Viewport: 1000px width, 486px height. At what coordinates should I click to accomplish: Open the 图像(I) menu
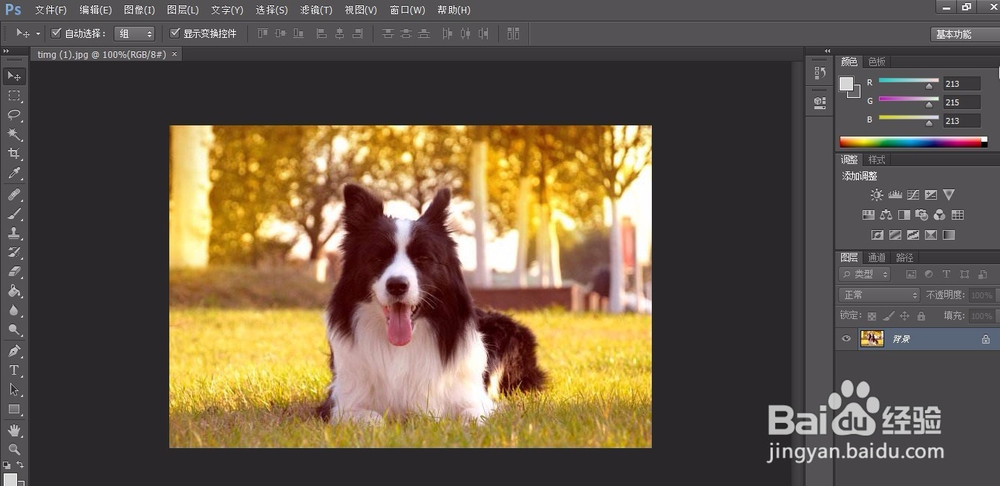[x=139, y=10]
